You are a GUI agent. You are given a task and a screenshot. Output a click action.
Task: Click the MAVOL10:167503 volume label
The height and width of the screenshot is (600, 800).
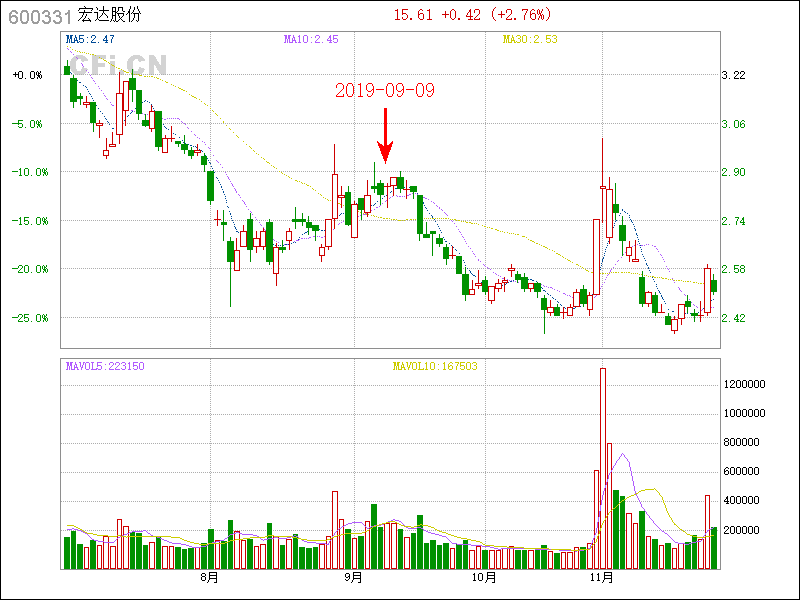coord(435,367)
